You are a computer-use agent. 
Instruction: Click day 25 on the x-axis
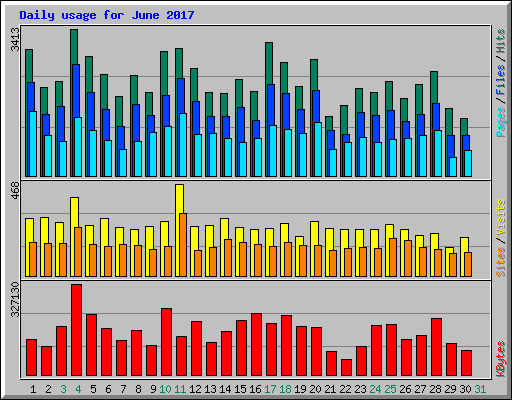point(390,389)
